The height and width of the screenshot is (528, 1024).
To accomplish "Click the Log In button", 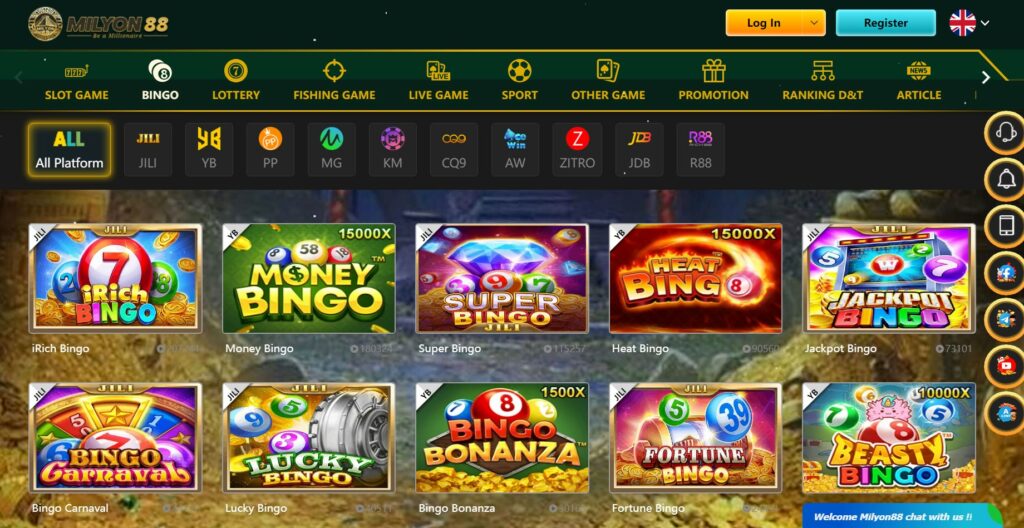I will [764, 23].
